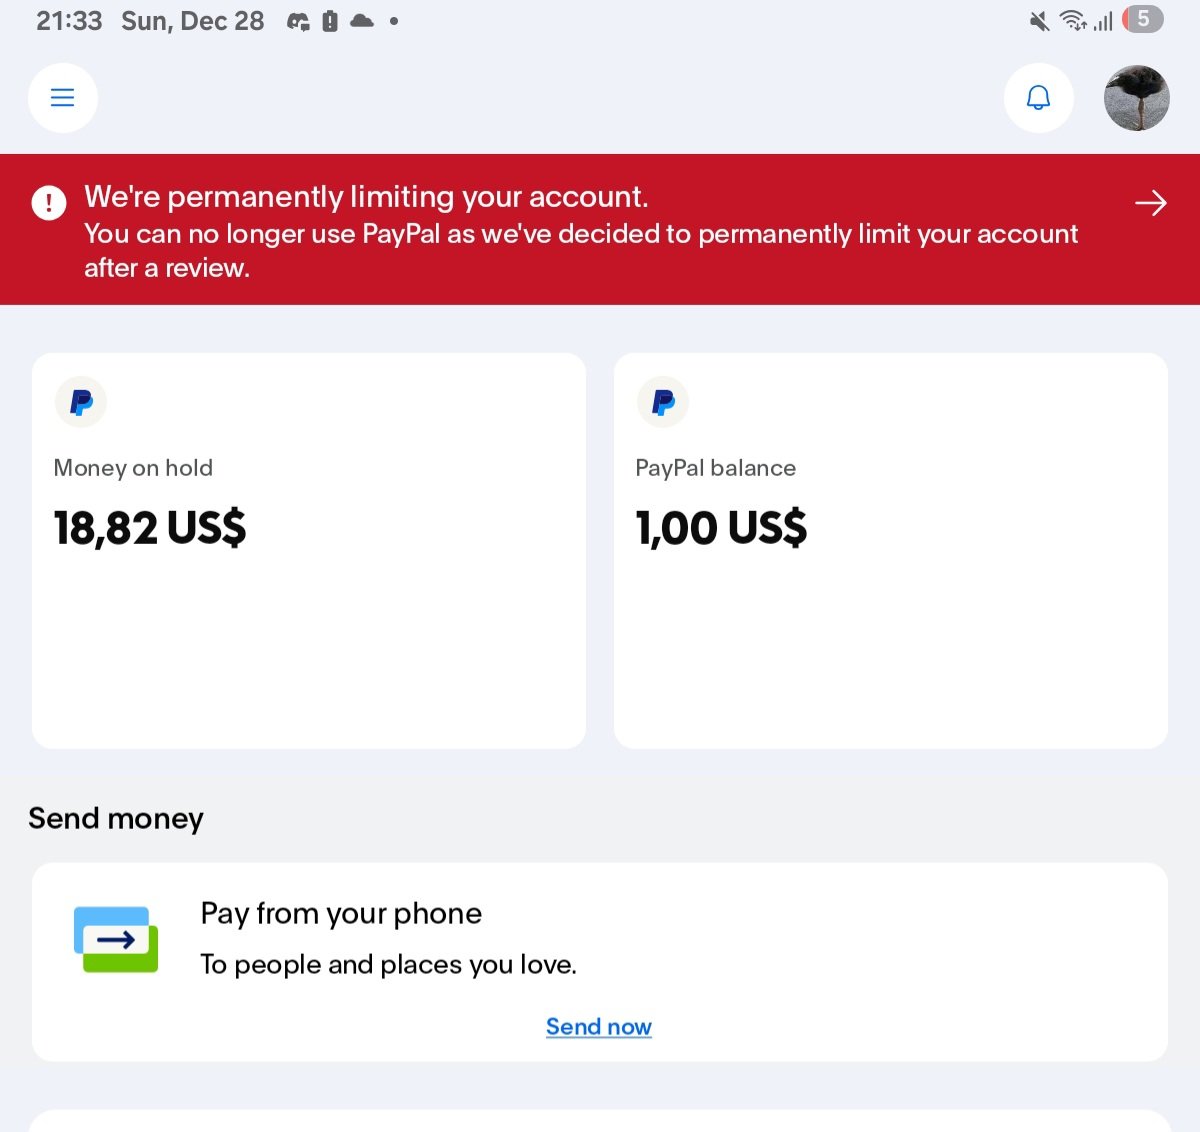This screenshot has height=1132, width=1200.
Task: Open the profile avatar picture
Action: [x=1136, y=98]
